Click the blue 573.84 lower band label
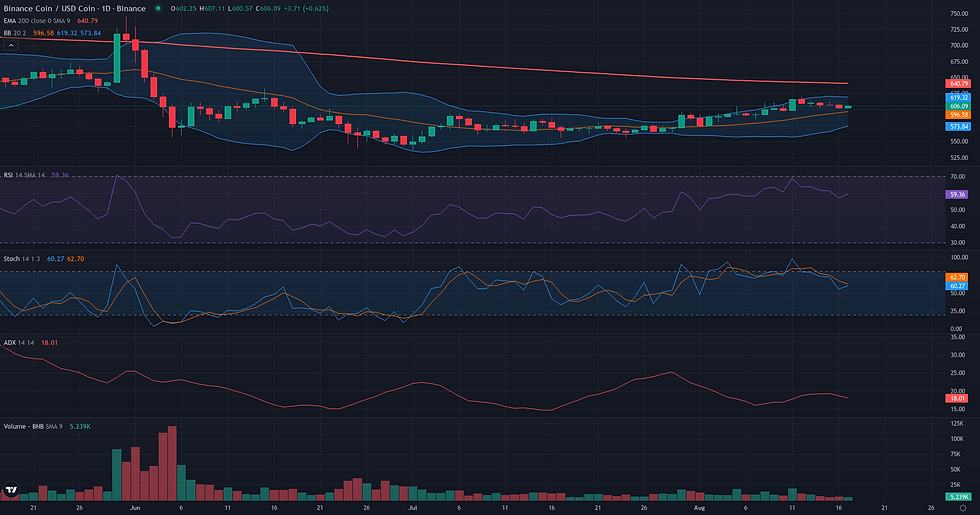 point(958,126)
